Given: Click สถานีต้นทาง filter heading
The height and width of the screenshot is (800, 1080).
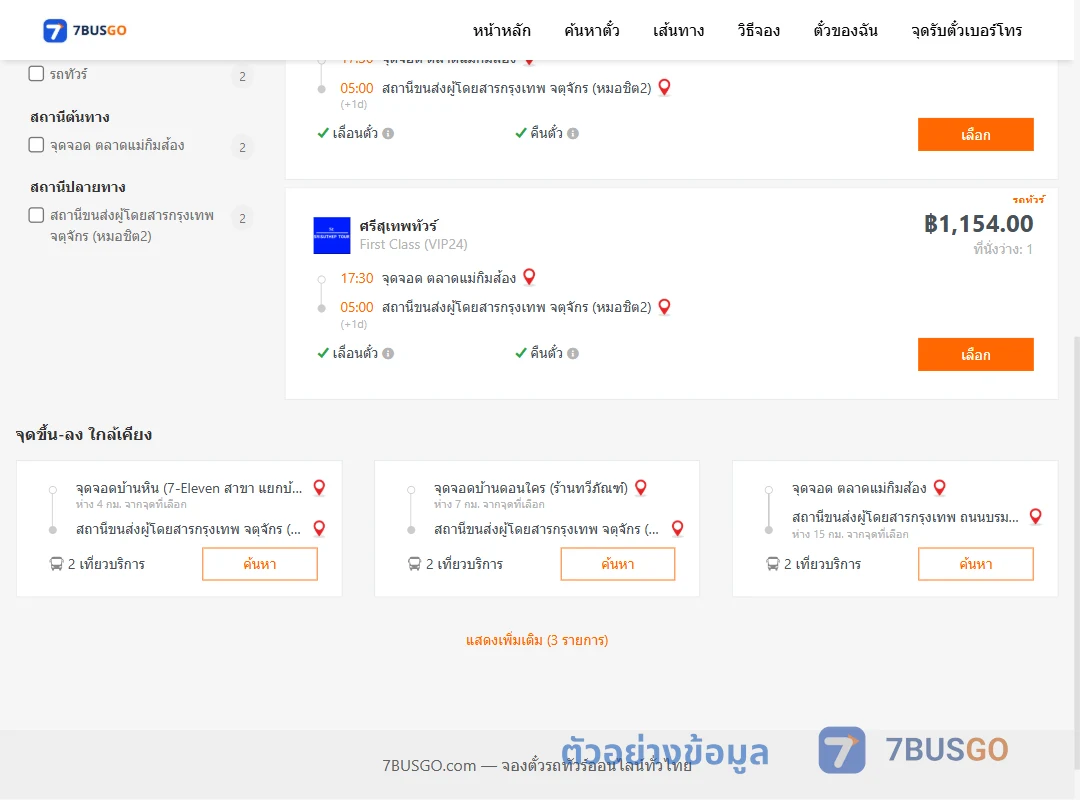Looking at the screenshot, I should pyautogui.click(x=70, y=117).
